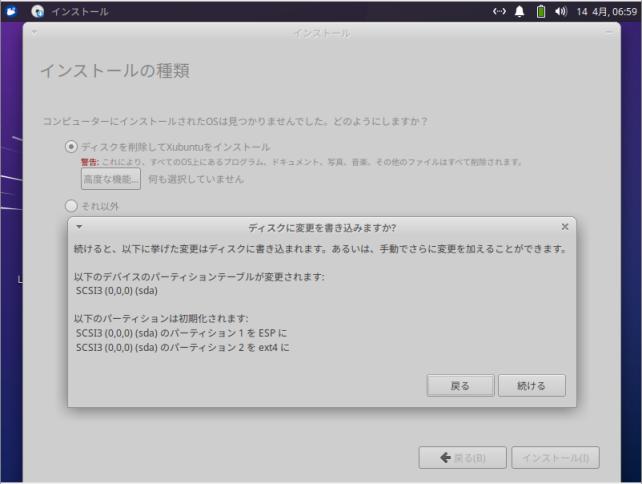Open the volume speaker icon
This screenshot has width=642, height=484.
point(561,11)
